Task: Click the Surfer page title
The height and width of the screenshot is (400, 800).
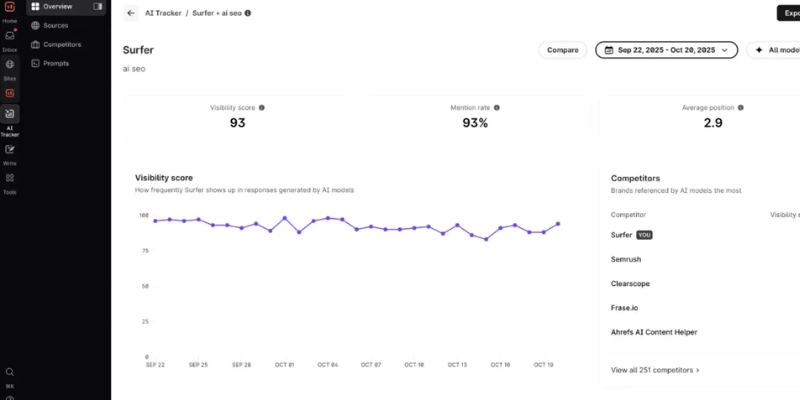Action: 138,50
